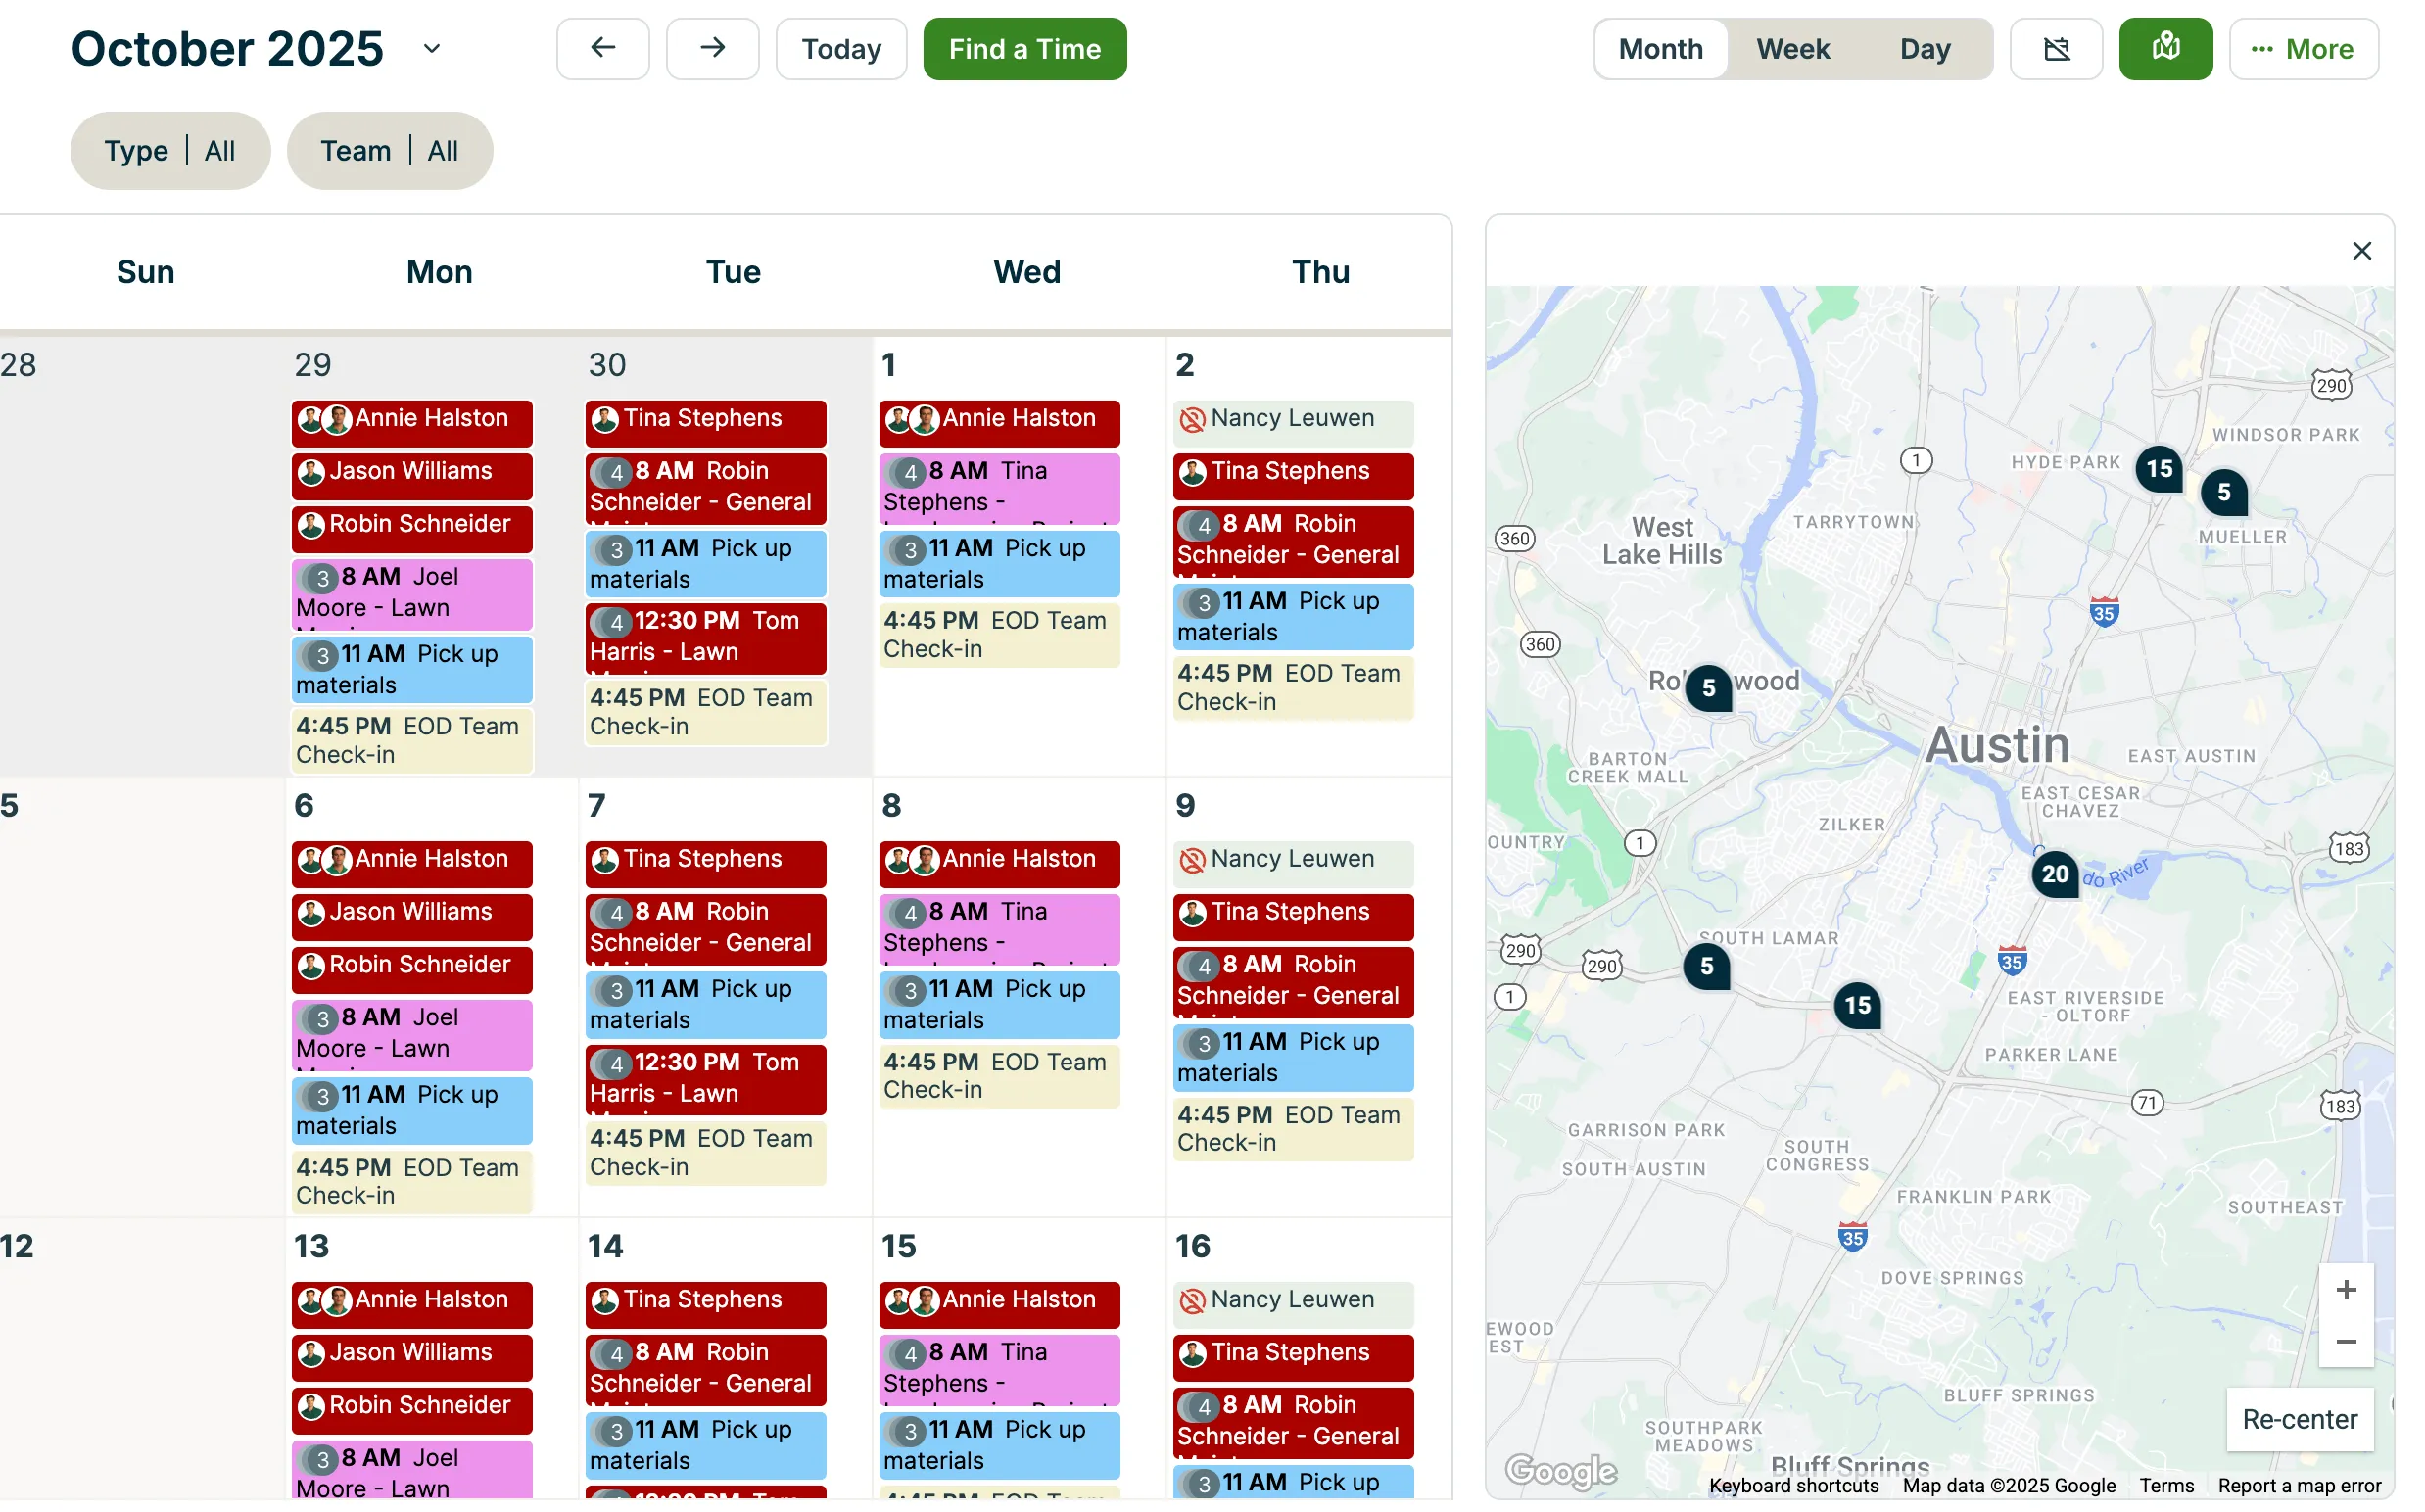The image size is (2425, 1512).
Task: Switch to Day view
Action: pyautogui.click(x=1925, y=48)
